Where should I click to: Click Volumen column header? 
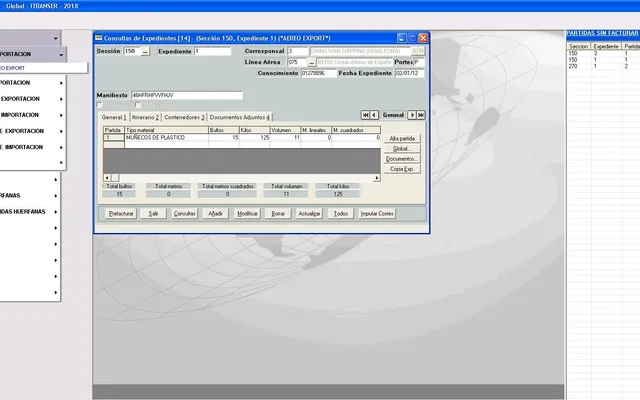pos(285,130)
